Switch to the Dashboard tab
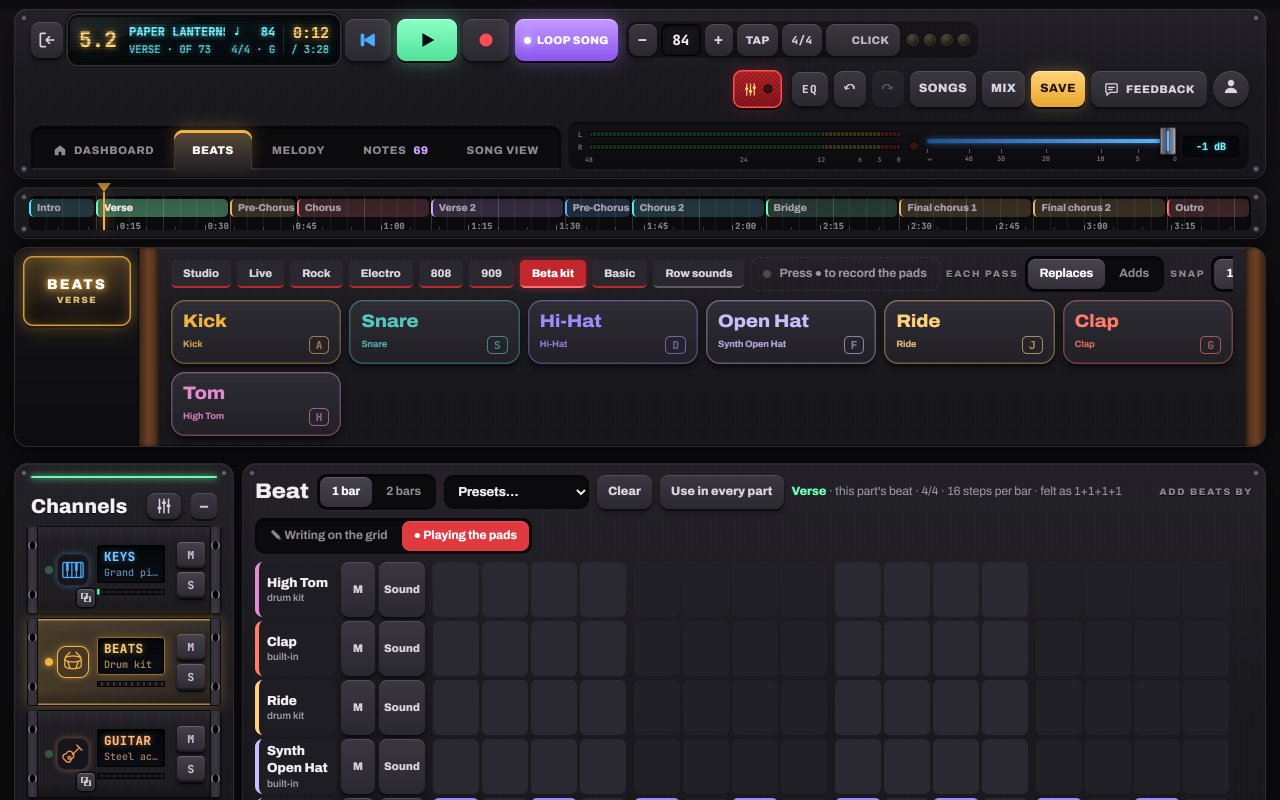1280x800 pixels. point(104,150)
